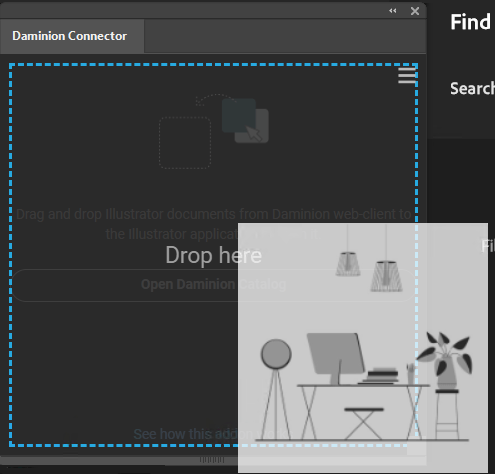Click the dragged office desk image thumbnail
Viewport: 495px width, 474px height.
[363, 348]
